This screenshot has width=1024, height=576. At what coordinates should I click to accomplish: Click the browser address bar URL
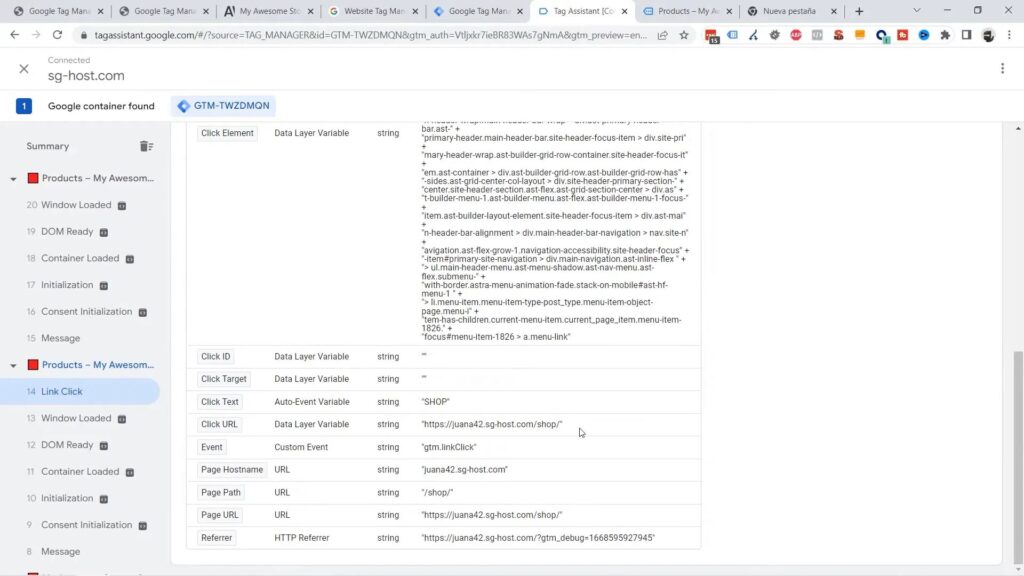370,35
